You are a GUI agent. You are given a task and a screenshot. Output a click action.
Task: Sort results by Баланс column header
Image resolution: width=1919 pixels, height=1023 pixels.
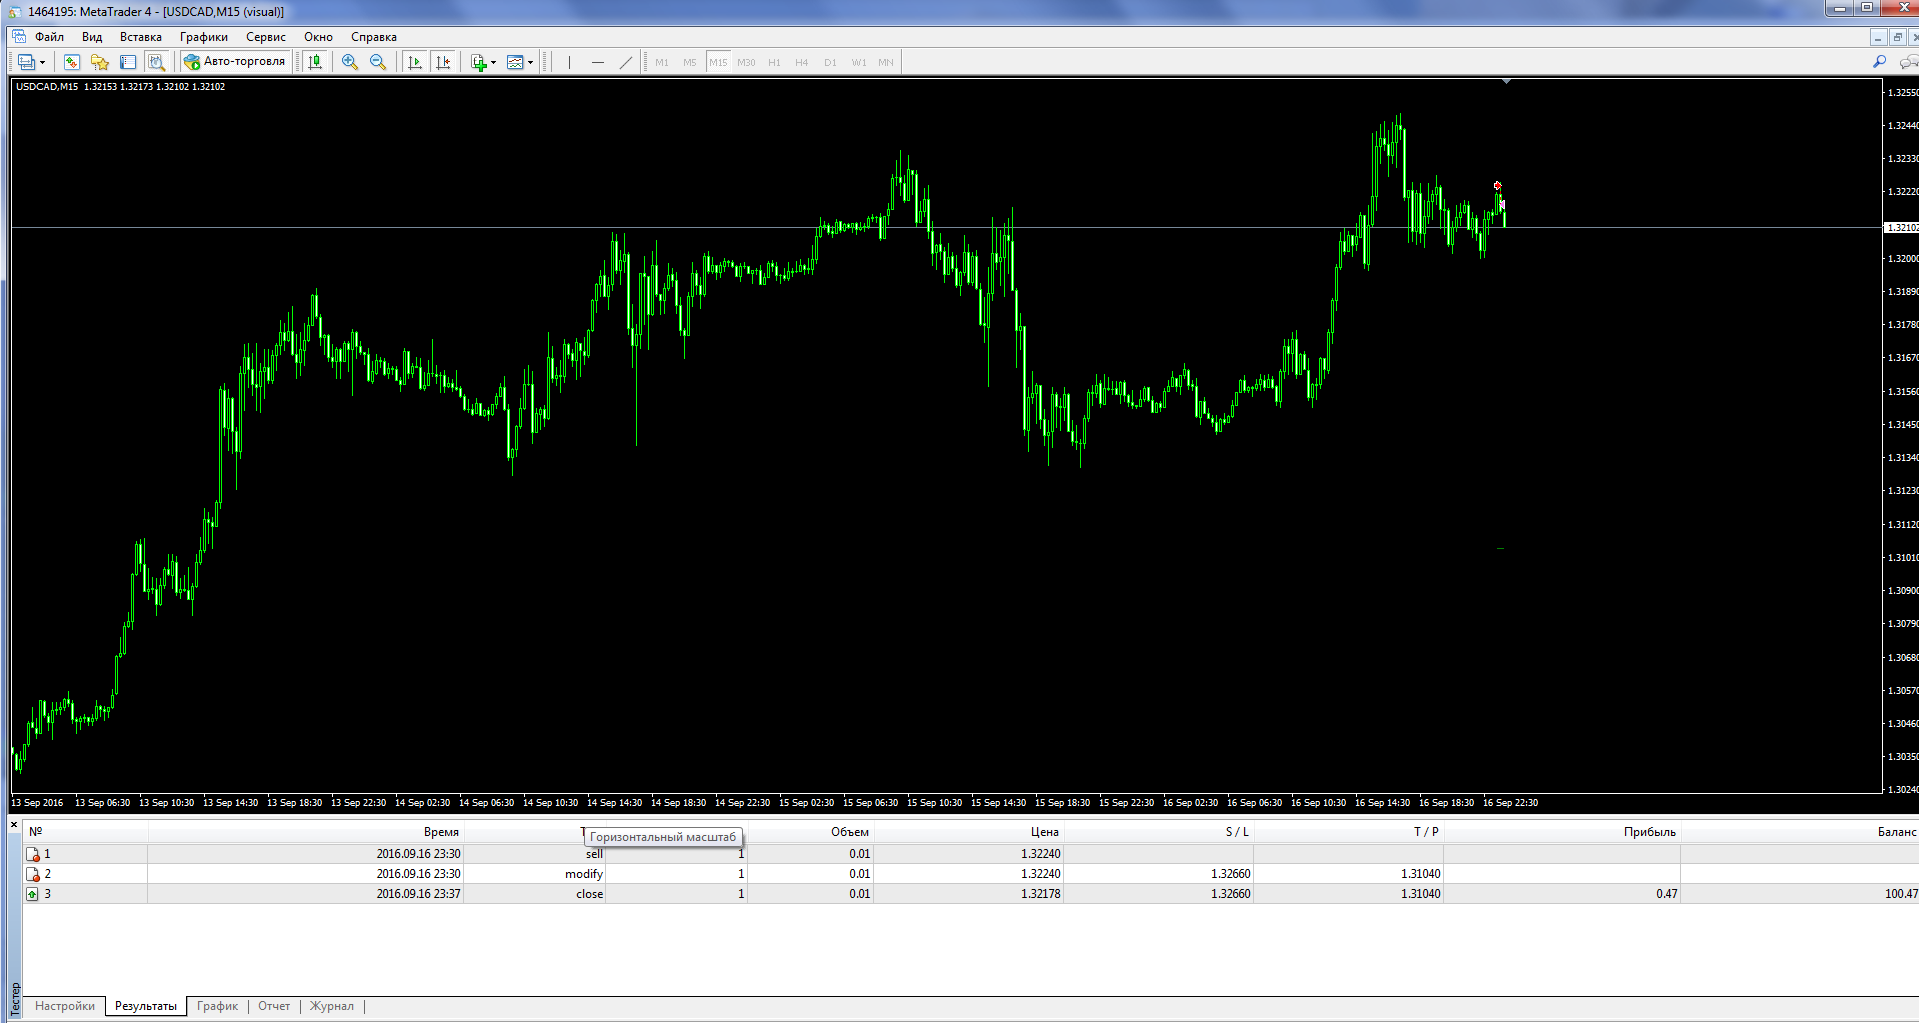(x=1800, y=832)
